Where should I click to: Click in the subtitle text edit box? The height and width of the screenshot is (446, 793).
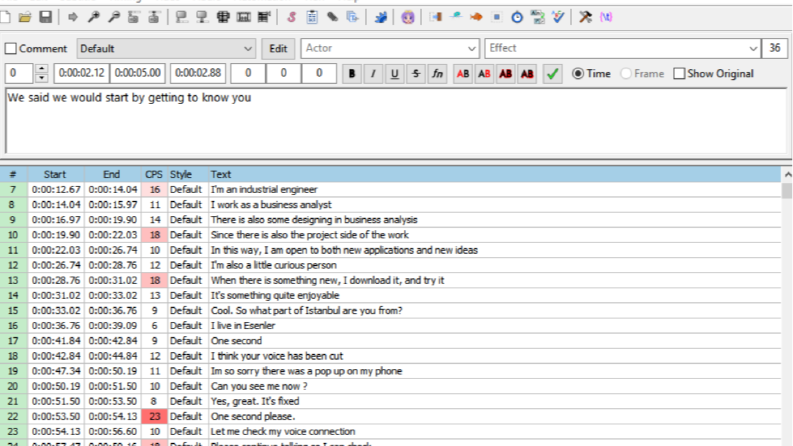point(396,120)
